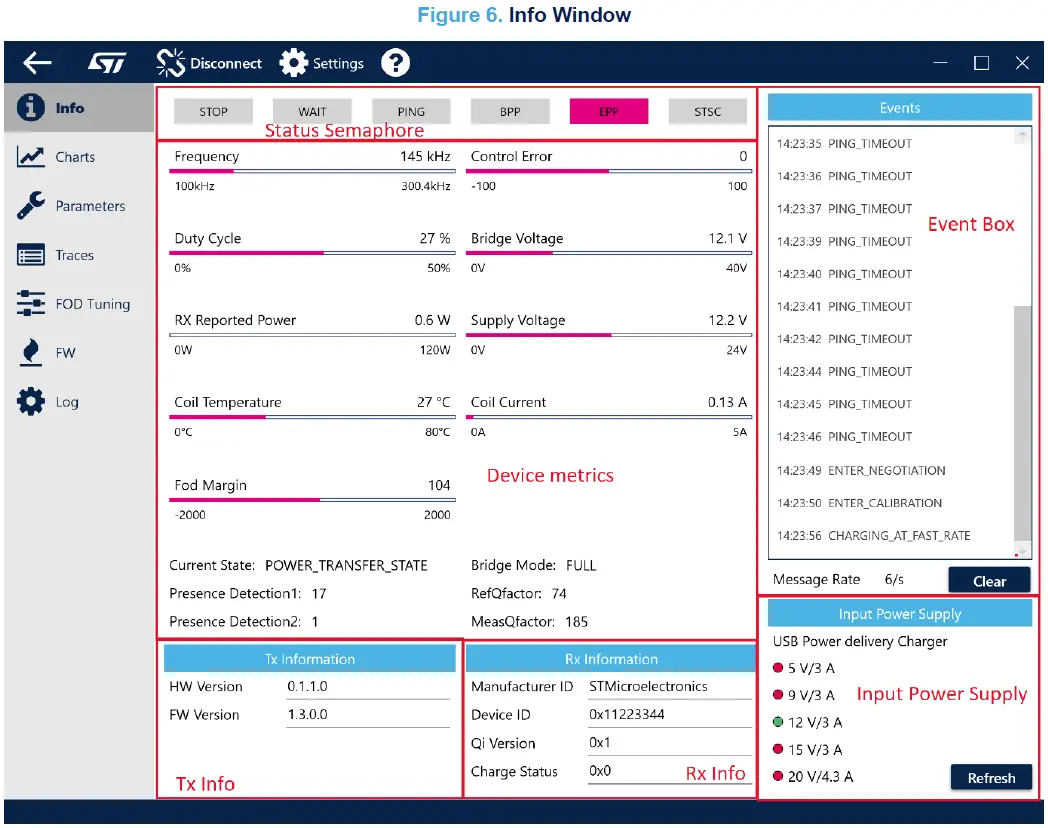This screenshot has width=1048, height=828.
Task: Select the 20 V/4.3 A supply indicator
Action: tap(778, 776)
